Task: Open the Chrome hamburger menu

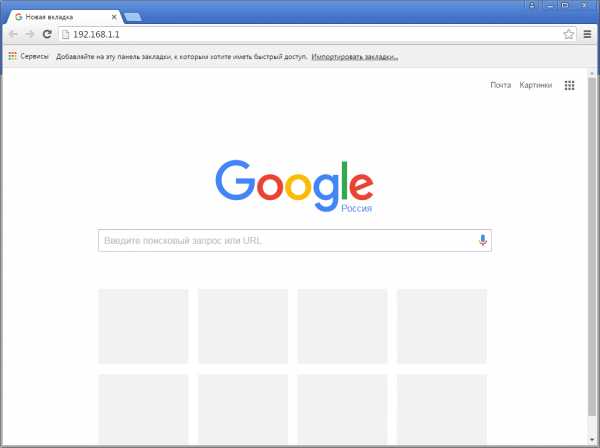Action: click(x=587, y=34)
